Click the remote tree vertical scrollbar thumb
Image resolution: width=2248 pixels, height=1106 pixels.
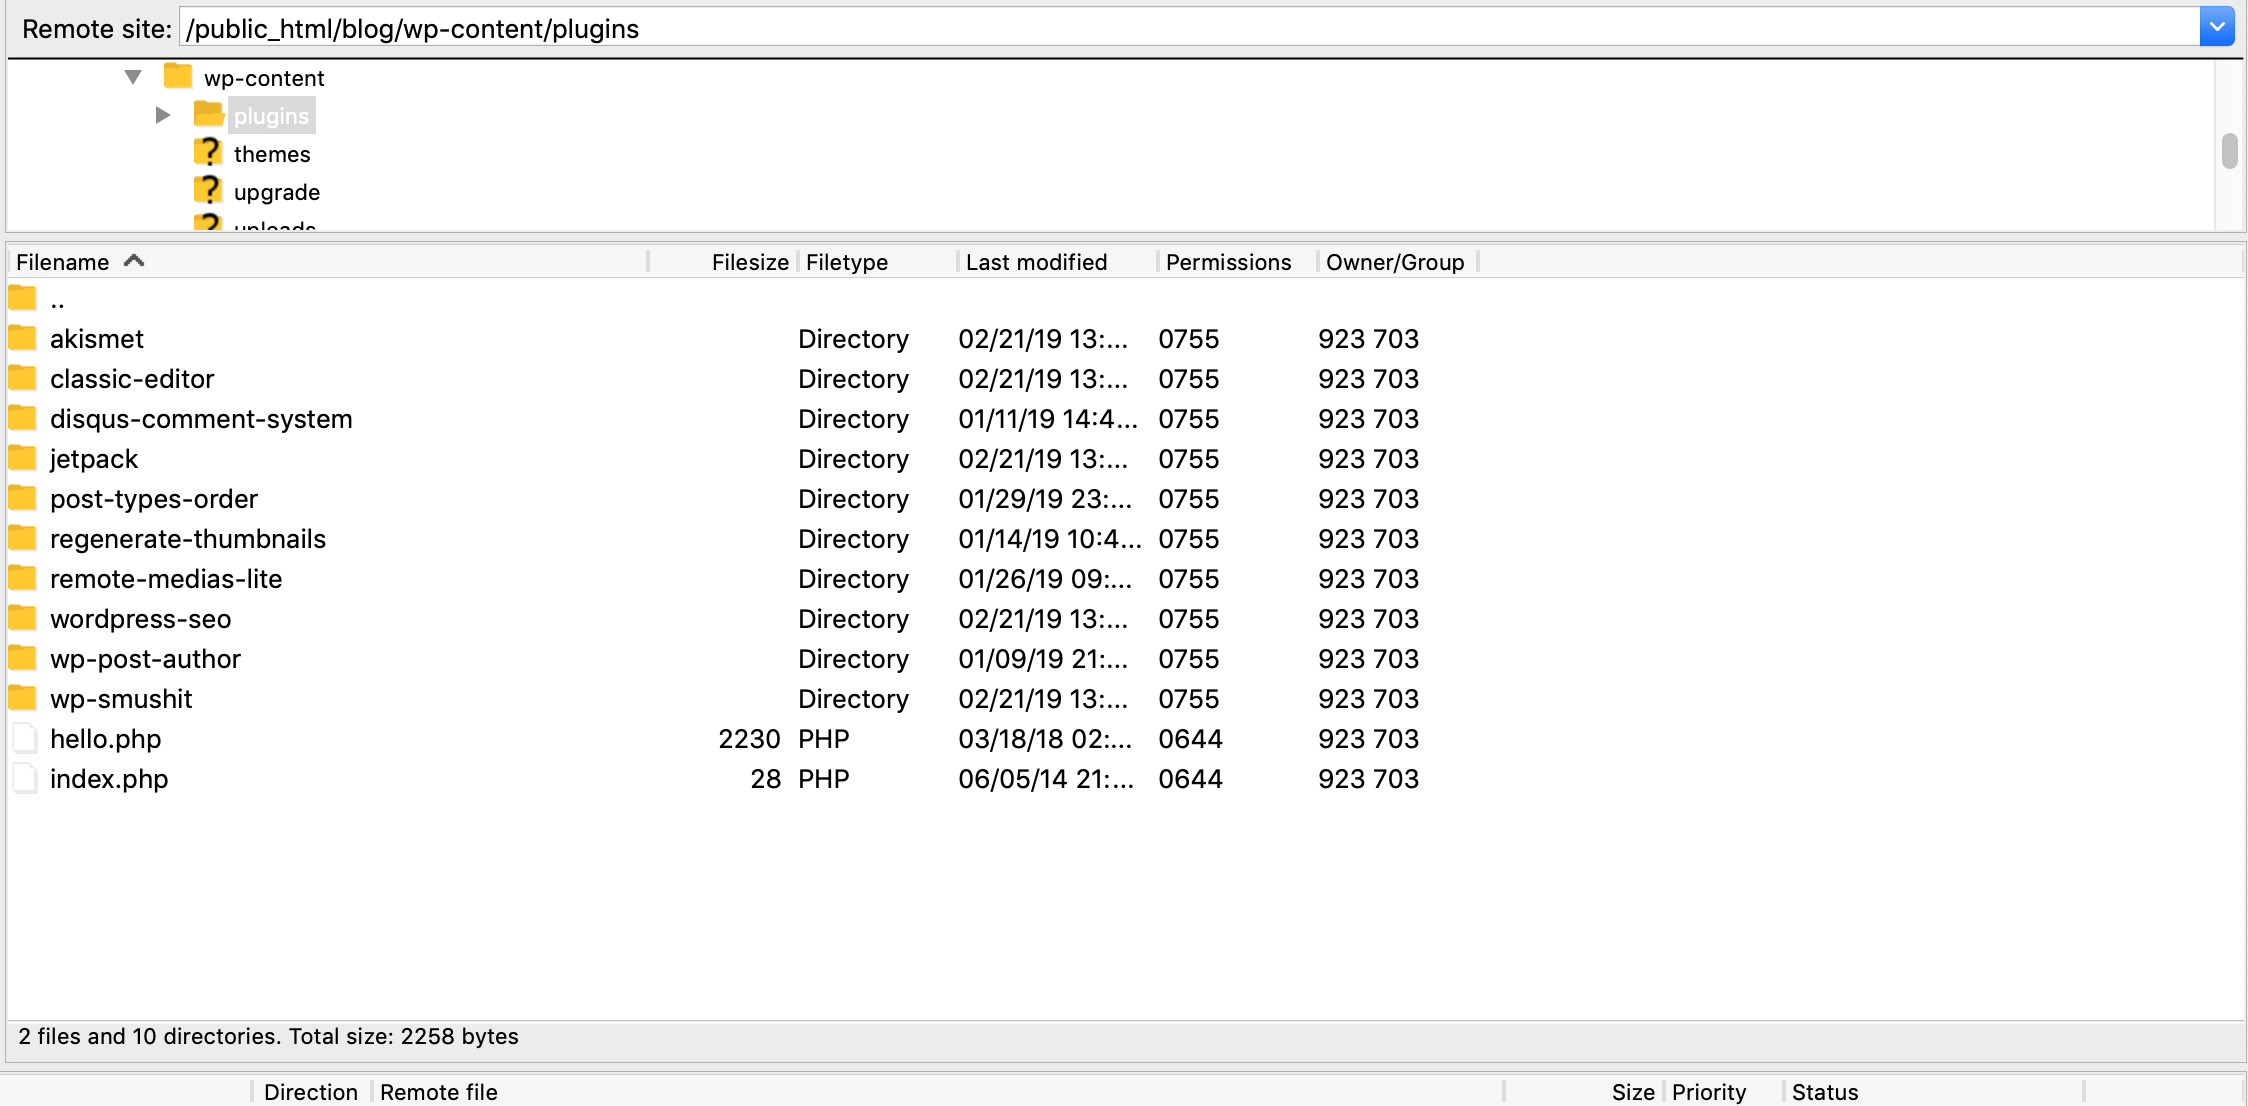[x=2229, y=151]
